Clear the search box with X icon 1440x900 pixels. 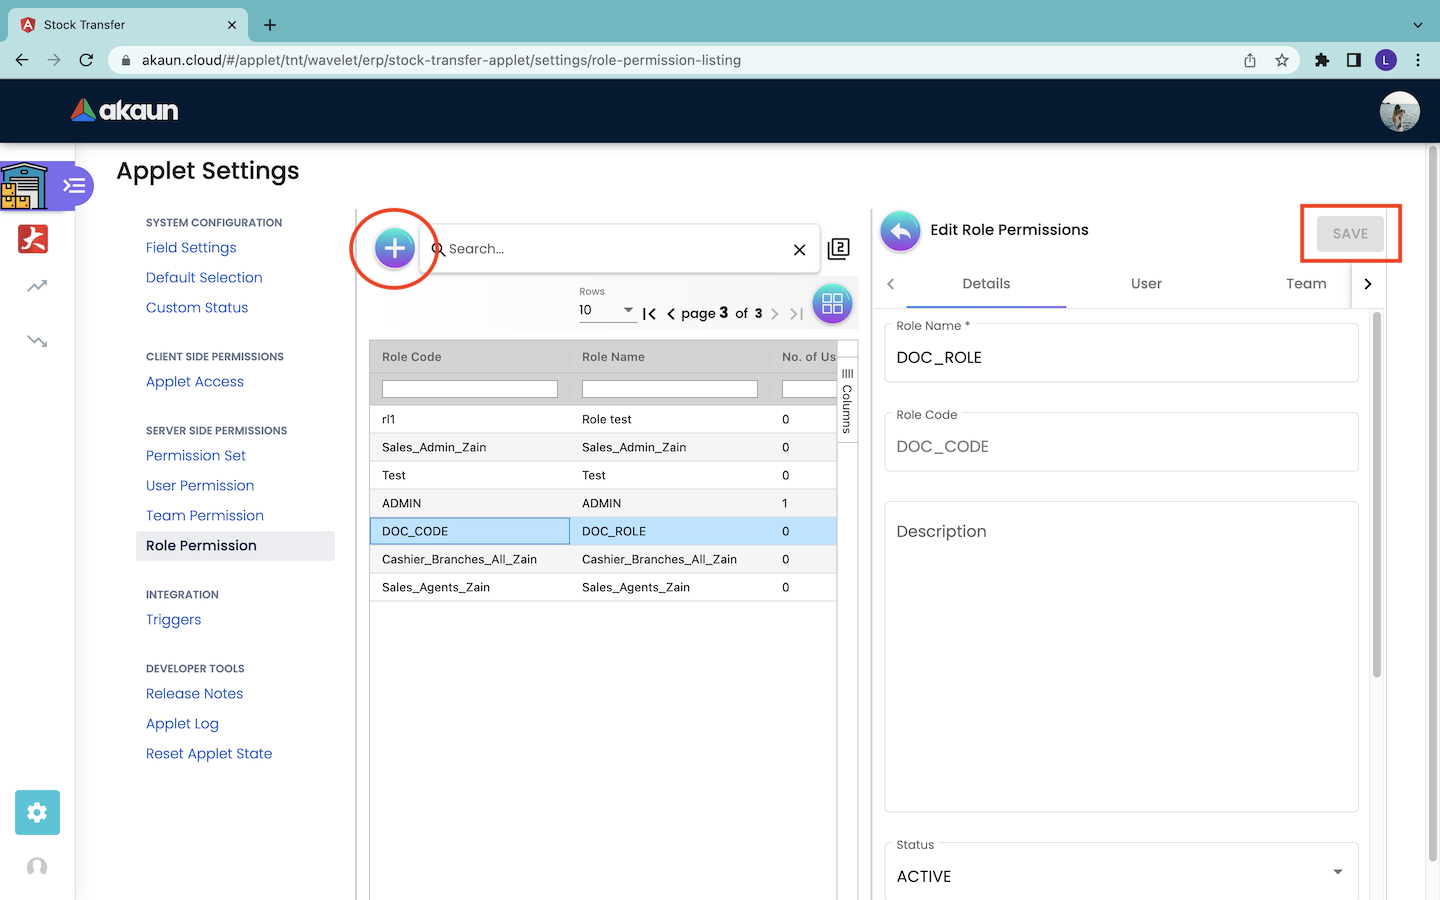tap(799, 250)
